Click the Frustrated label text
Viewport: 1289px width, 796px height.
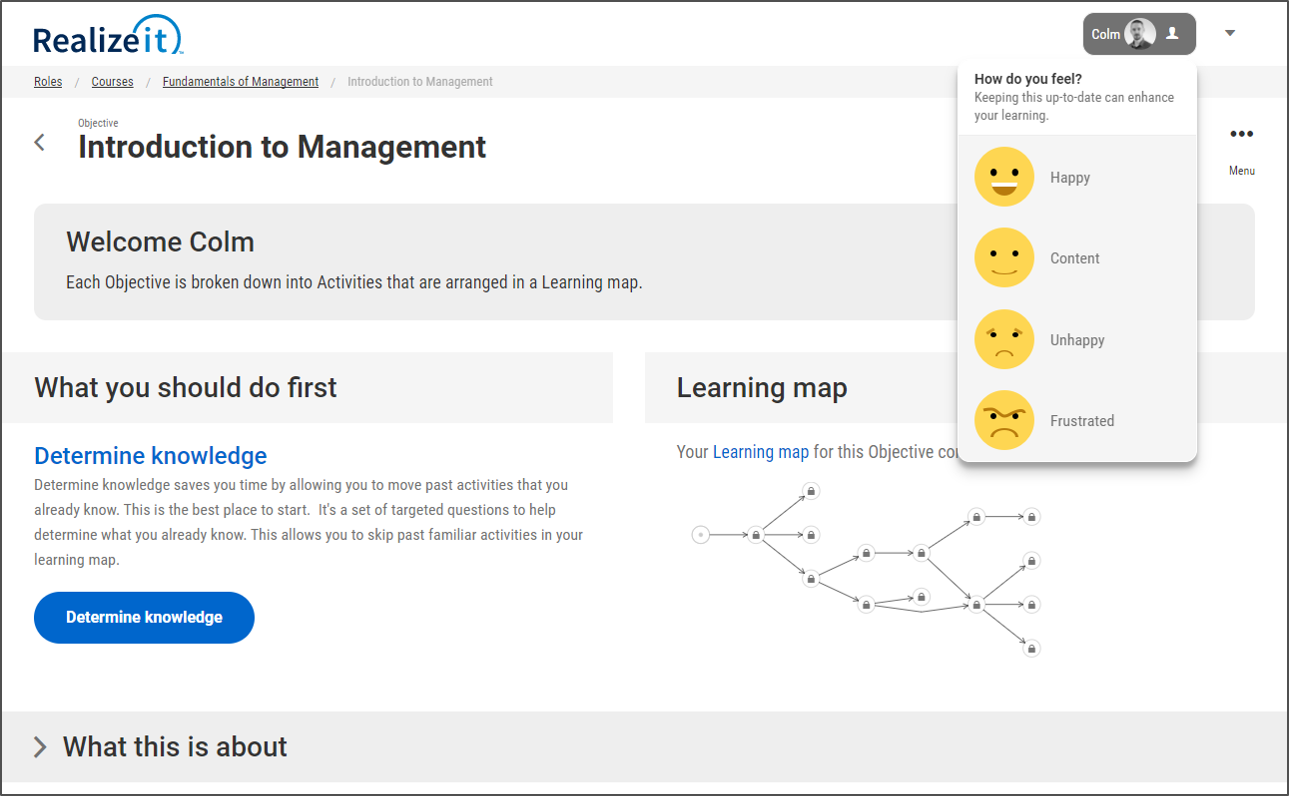pos(1082,421)
